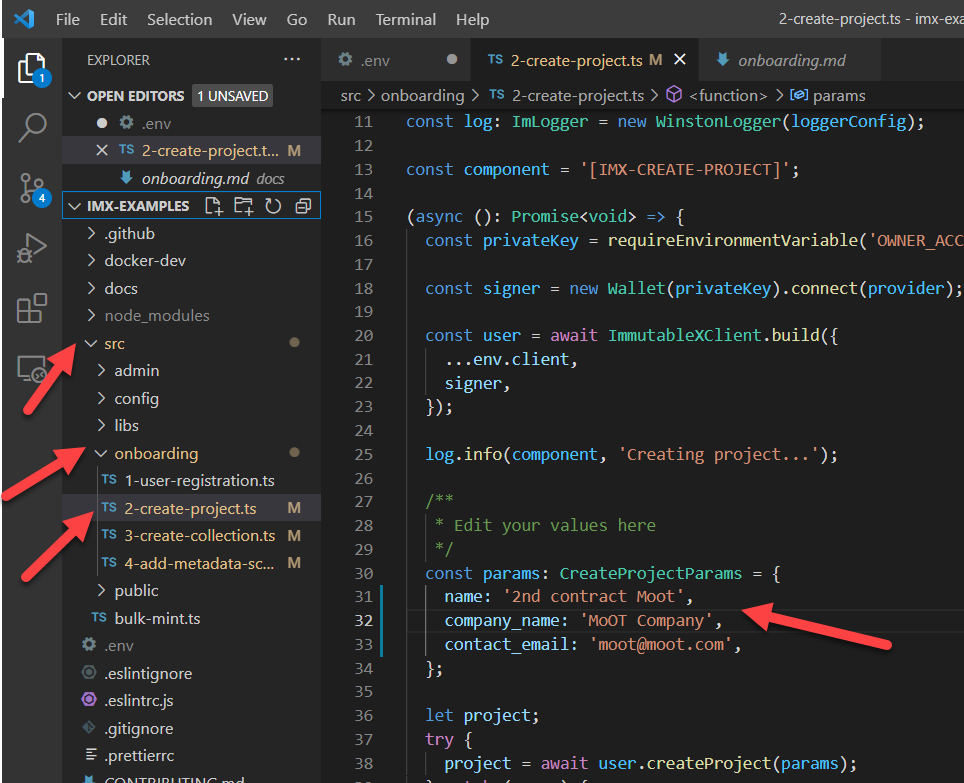Screen dimensions: 964x783
Task: Create a new folder in IMX-EXAMPLES
Action: [243, 206]
